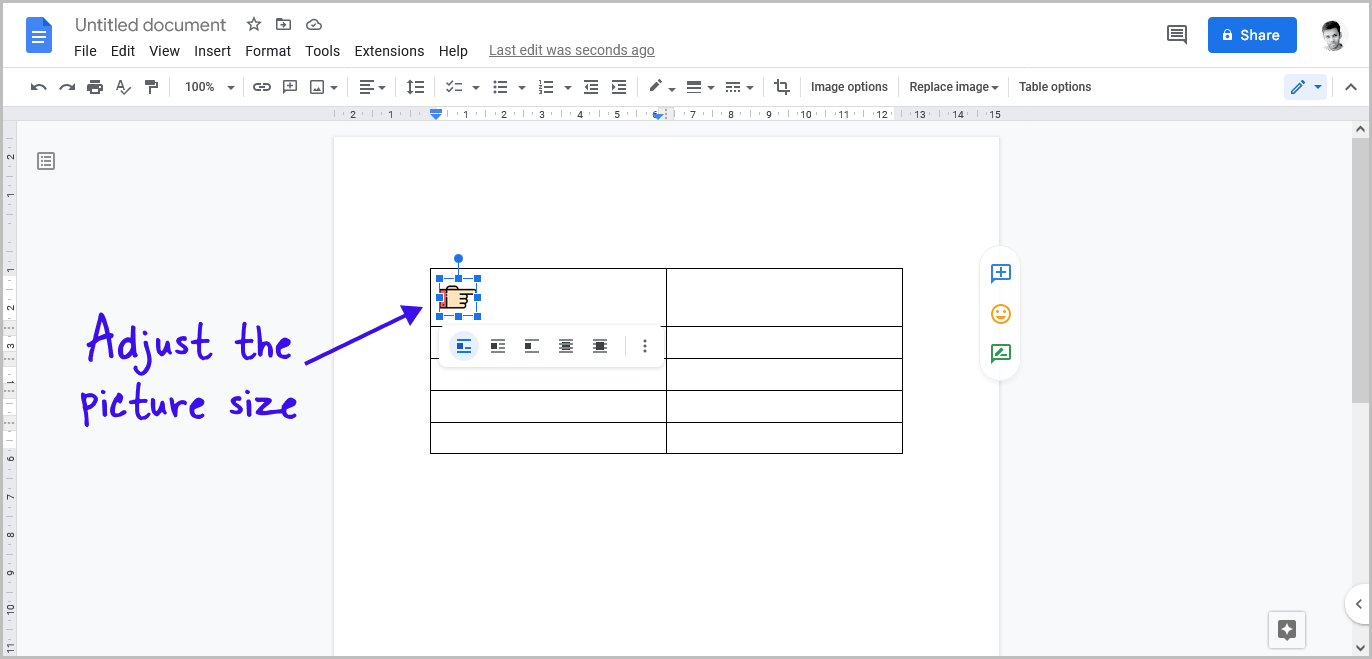The height and width of the screenshot is (659, 1372).
Task: Open spelling and grammar check
Action: (x=123, y=87)
